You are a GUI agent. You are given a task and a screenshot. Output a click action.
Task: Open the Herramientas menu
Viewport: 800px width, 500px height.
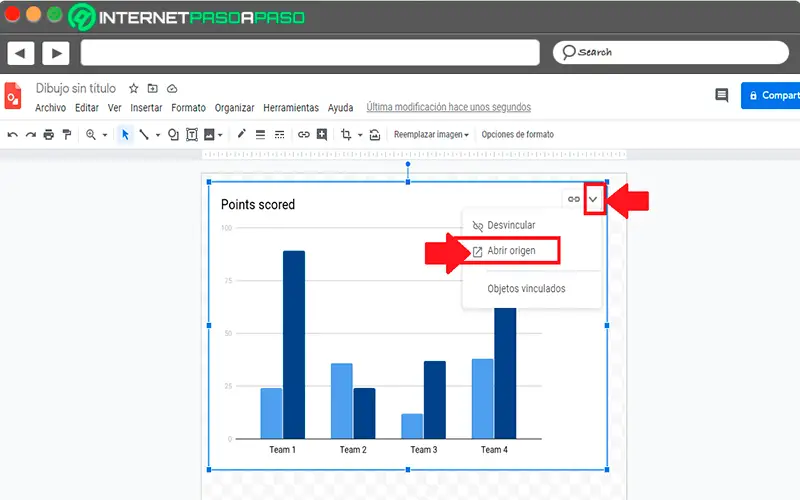[291, 108]
